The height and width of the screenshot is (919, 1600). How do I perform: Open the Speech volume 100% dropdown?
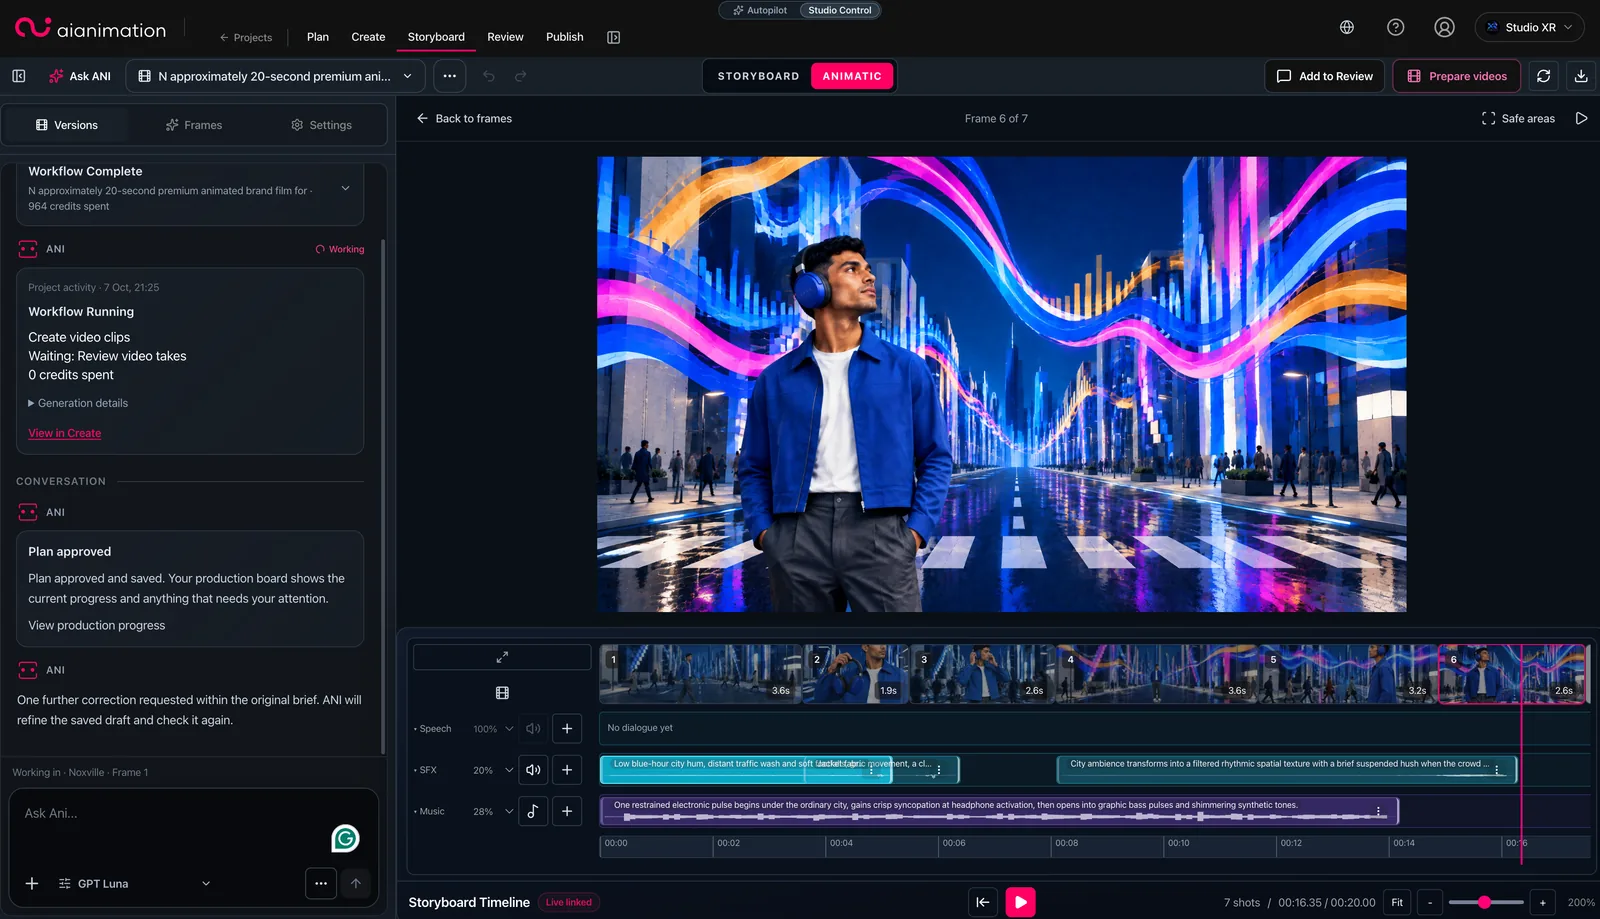tap(493, 728)
